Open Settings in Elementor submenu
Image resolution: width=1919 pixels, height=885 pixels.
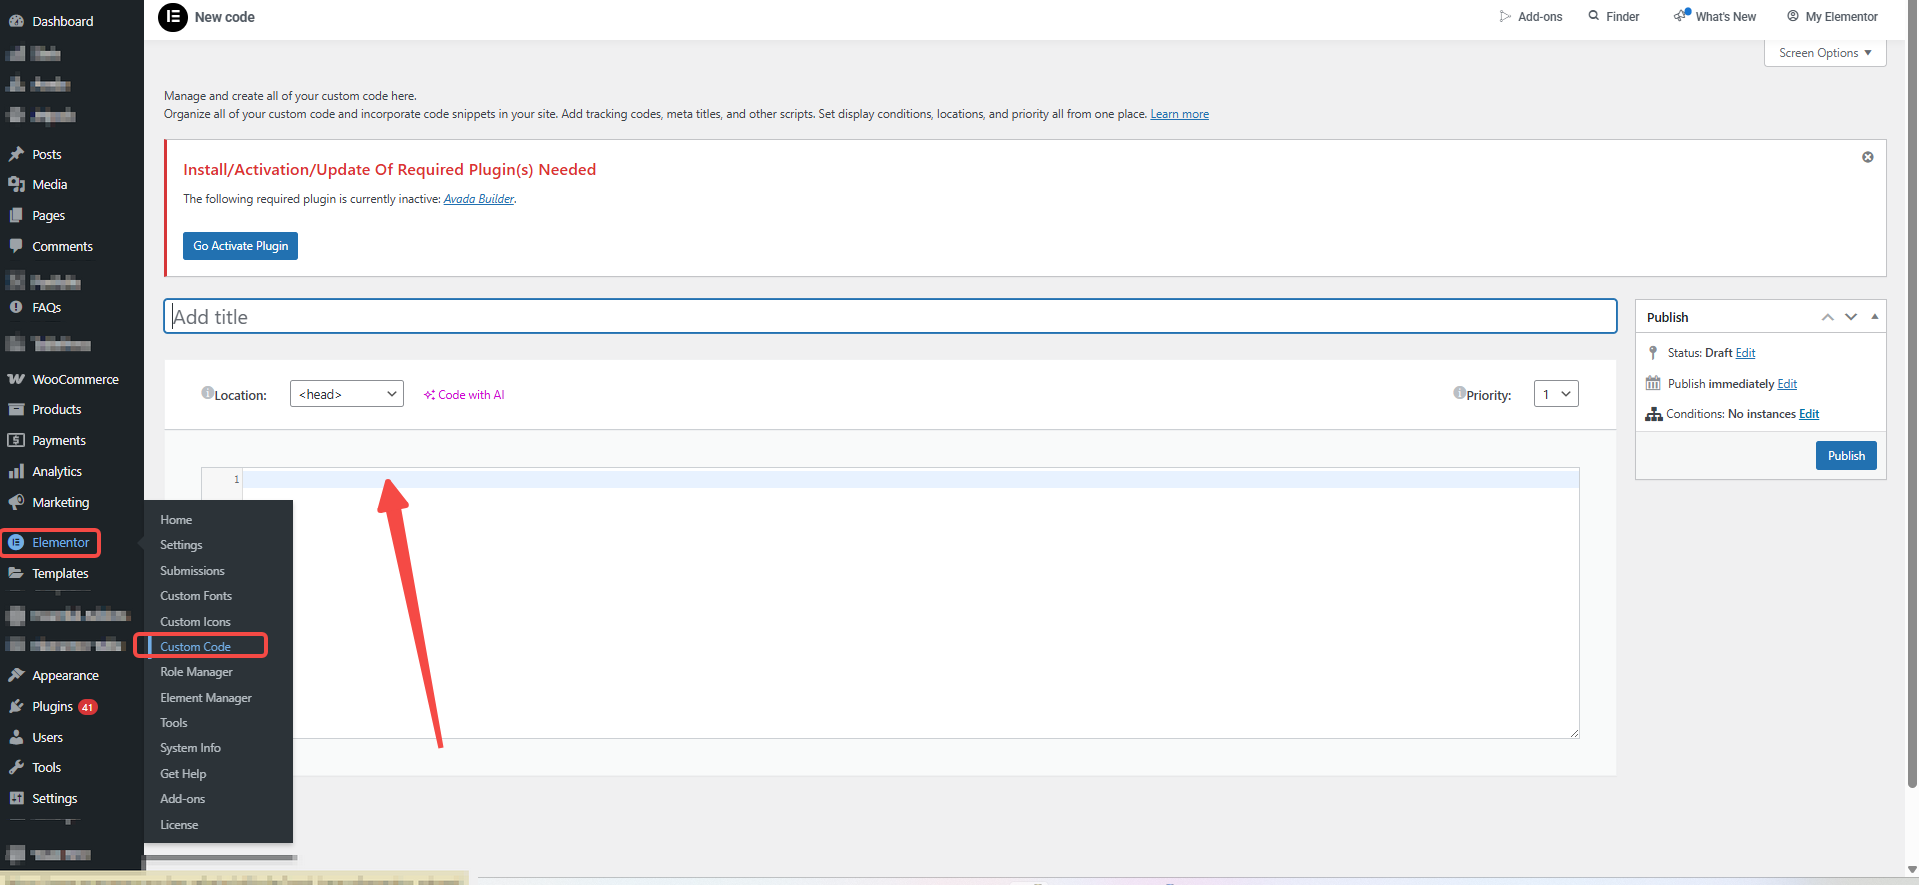(x=181, y=545)
